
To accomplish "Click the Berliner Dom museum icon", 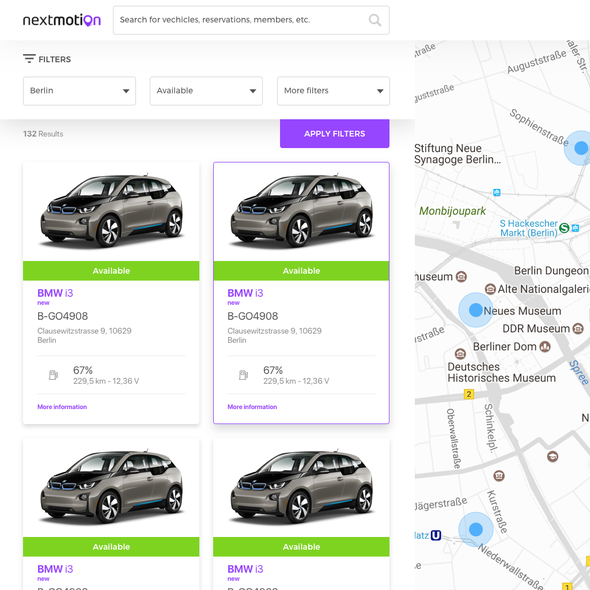I will (545, 346).
